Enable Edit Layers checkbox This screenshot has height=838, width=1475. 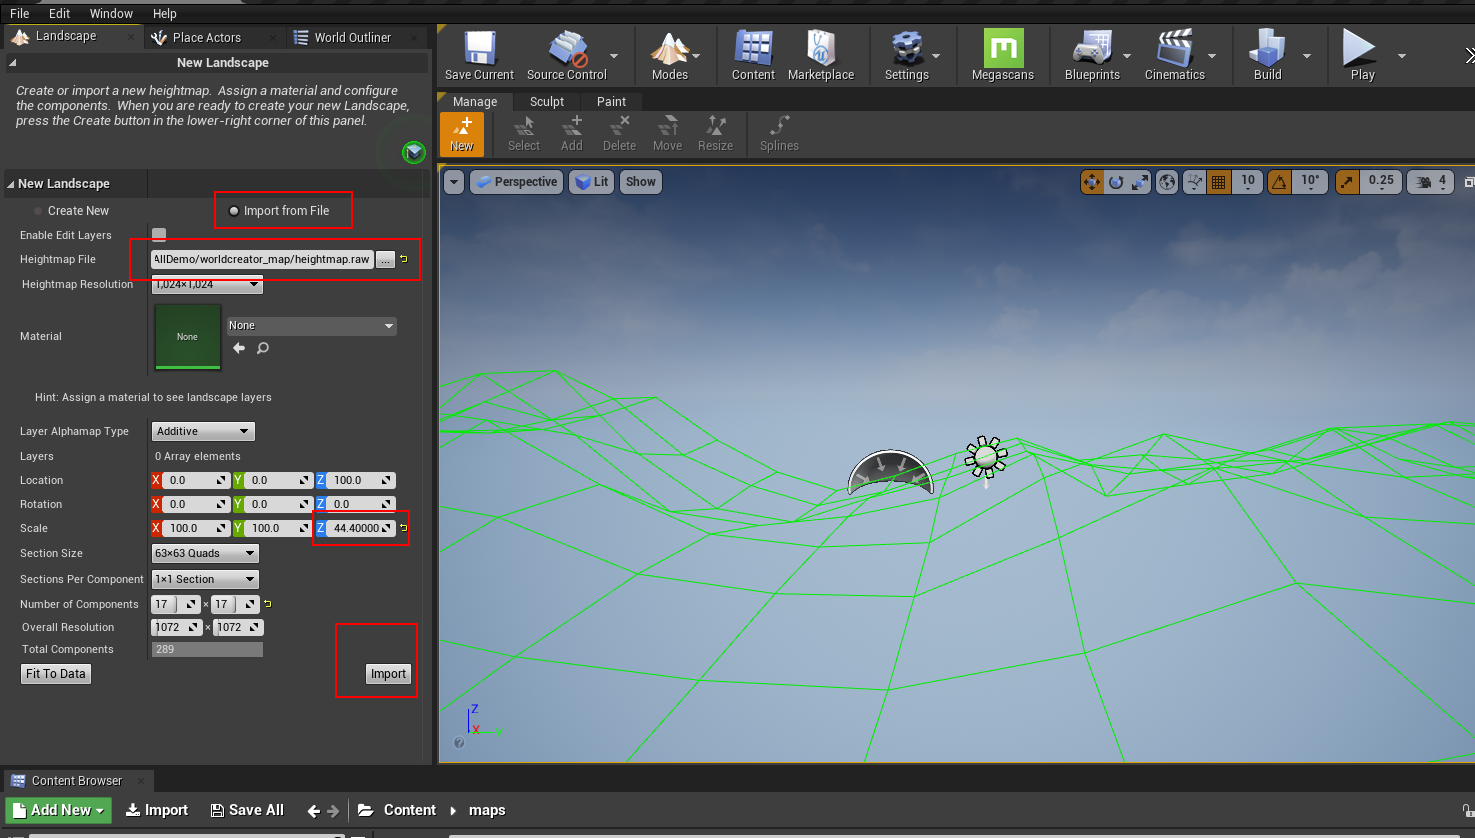[159, 235]
